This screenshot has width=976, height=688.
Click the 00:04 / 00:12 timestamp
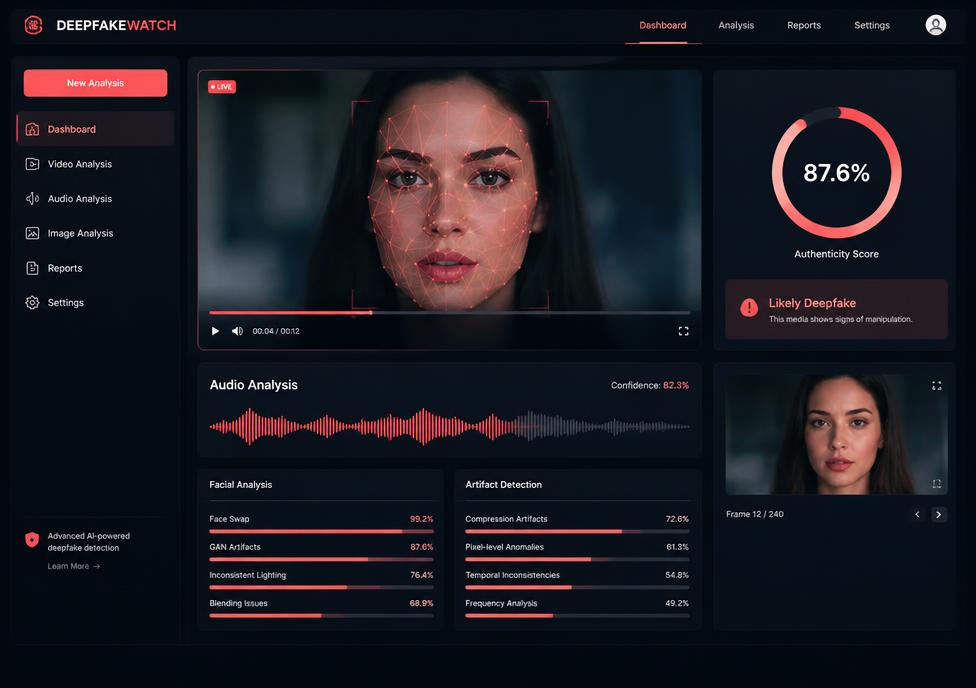(276, 331)
